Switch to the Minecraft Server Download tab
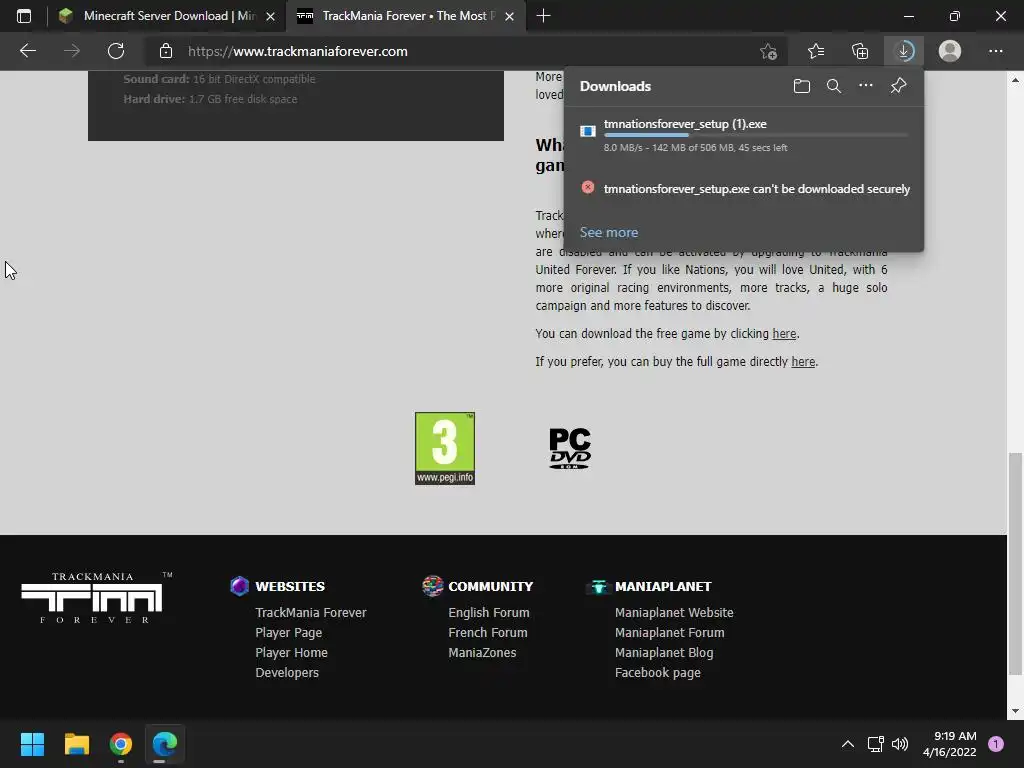1024x768 pixels. [167, 16]
